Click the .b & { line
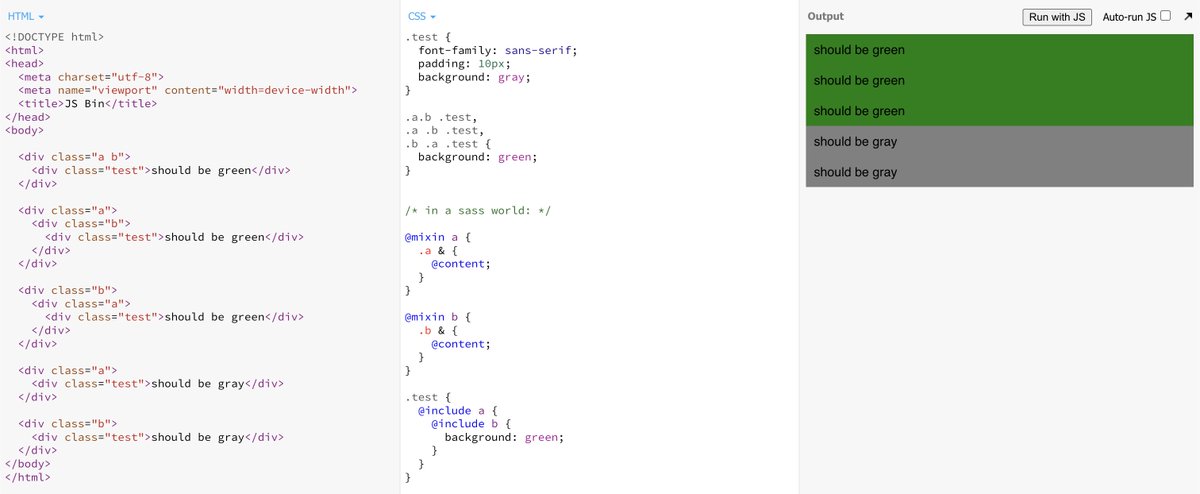1200x494 pixels. (437, 330)
